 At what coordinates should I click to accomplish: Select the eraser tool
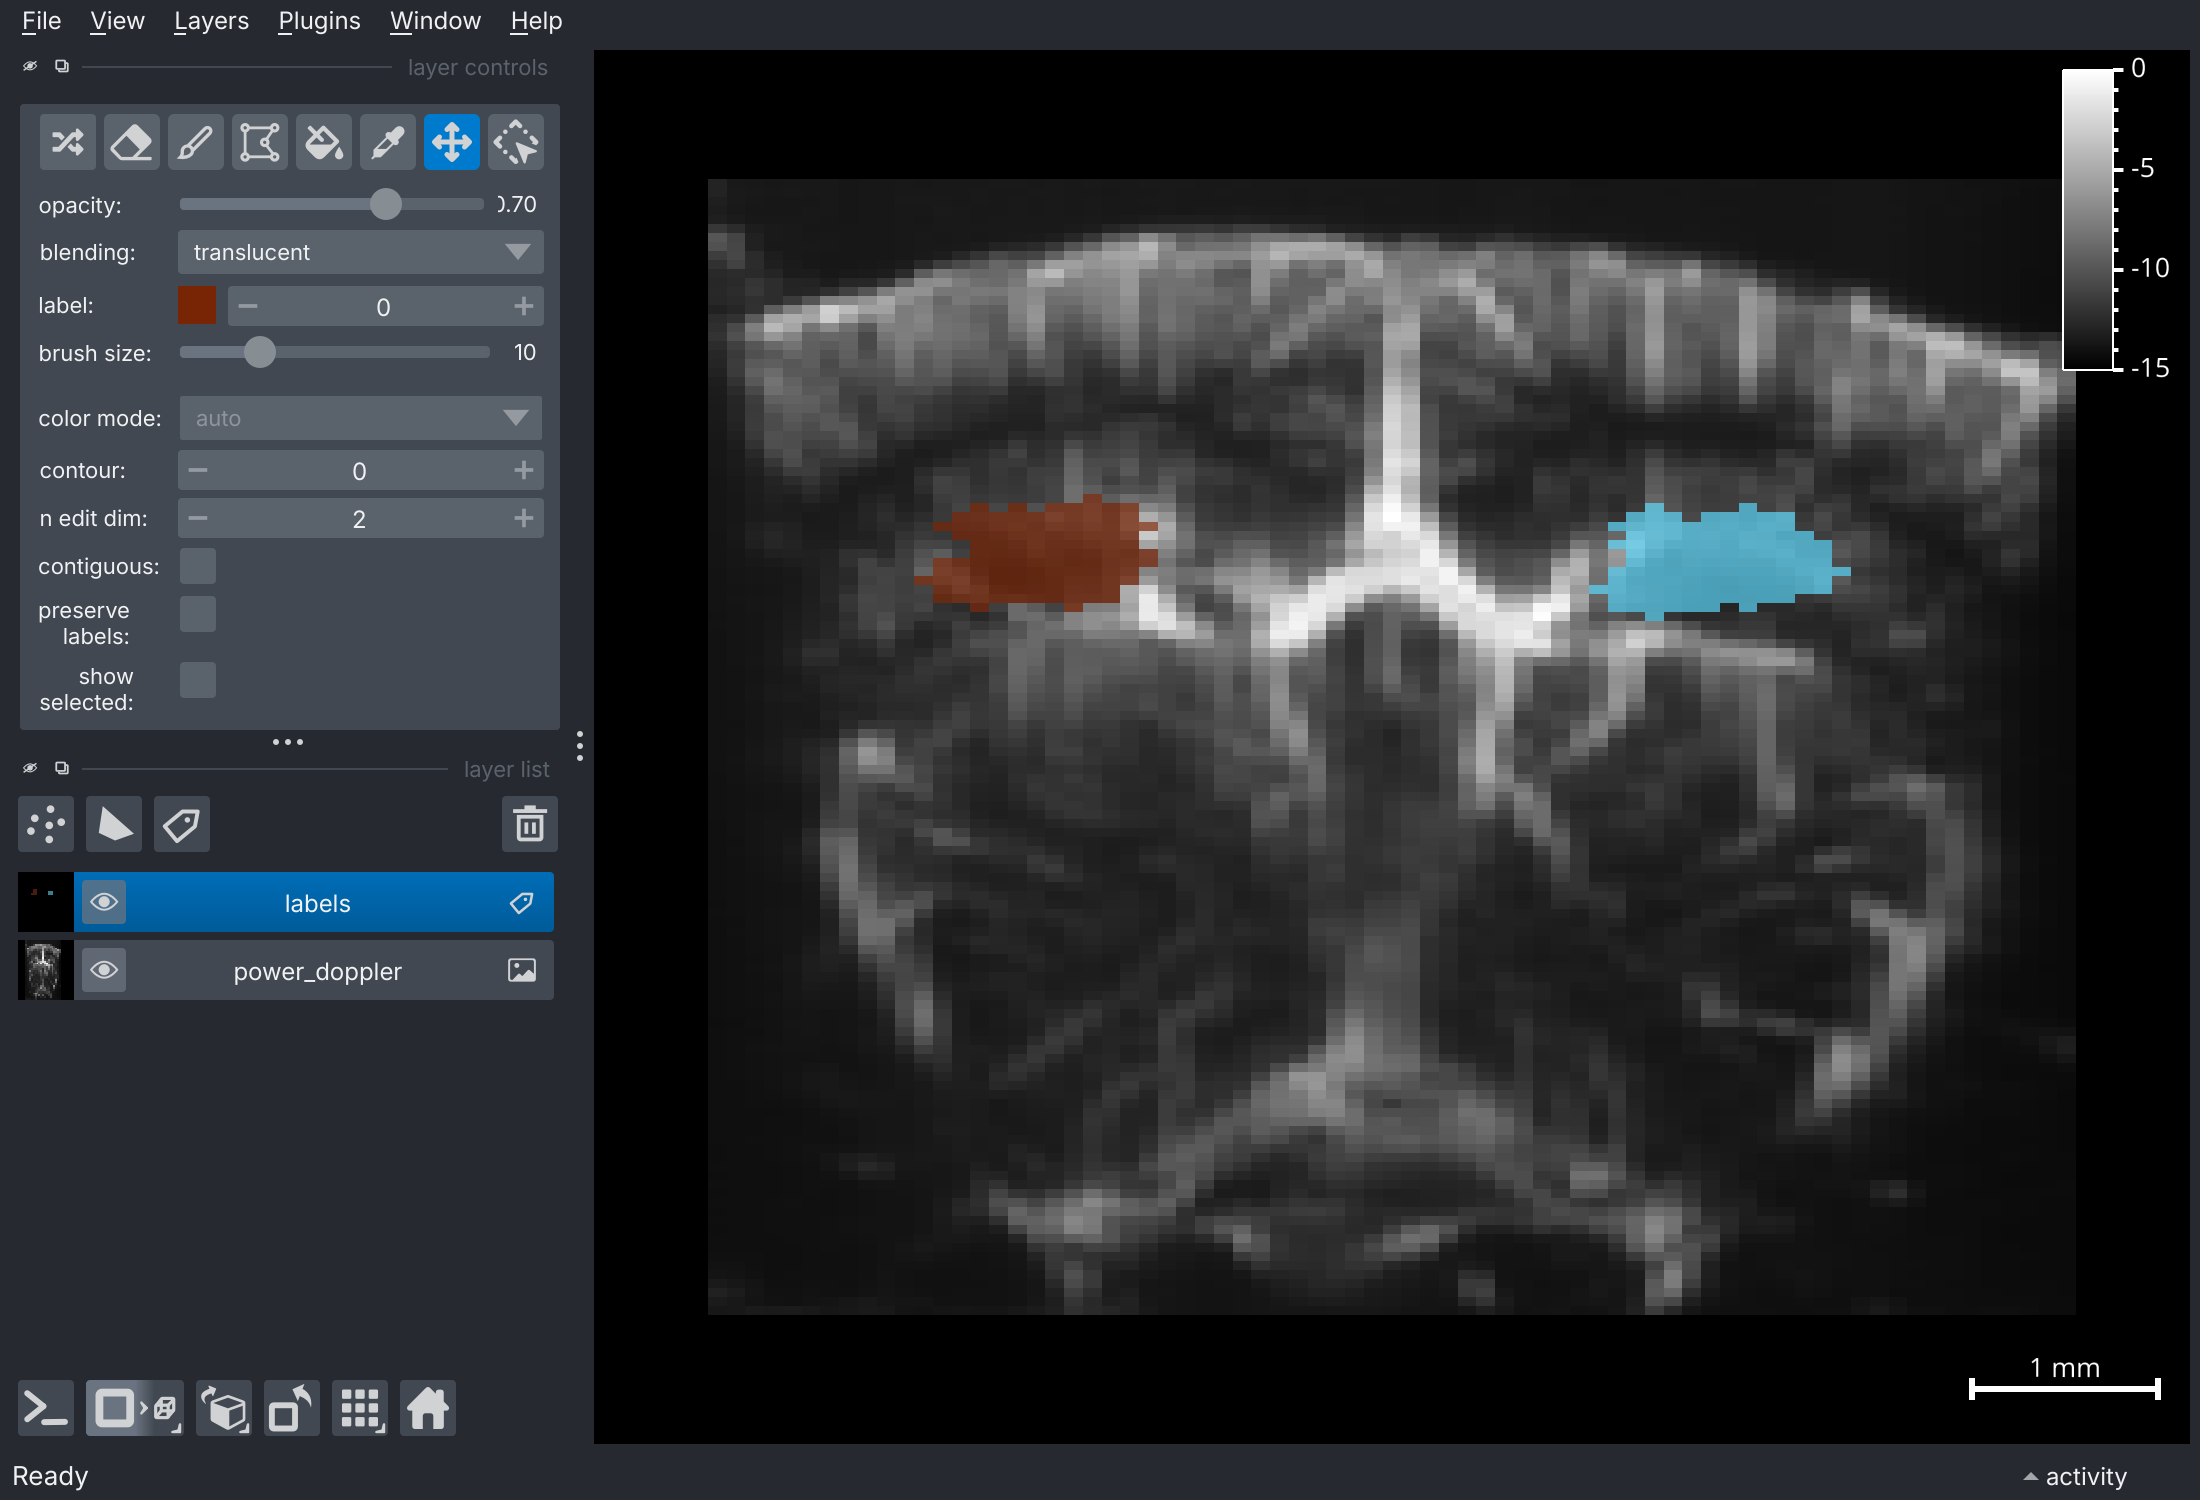131,142
